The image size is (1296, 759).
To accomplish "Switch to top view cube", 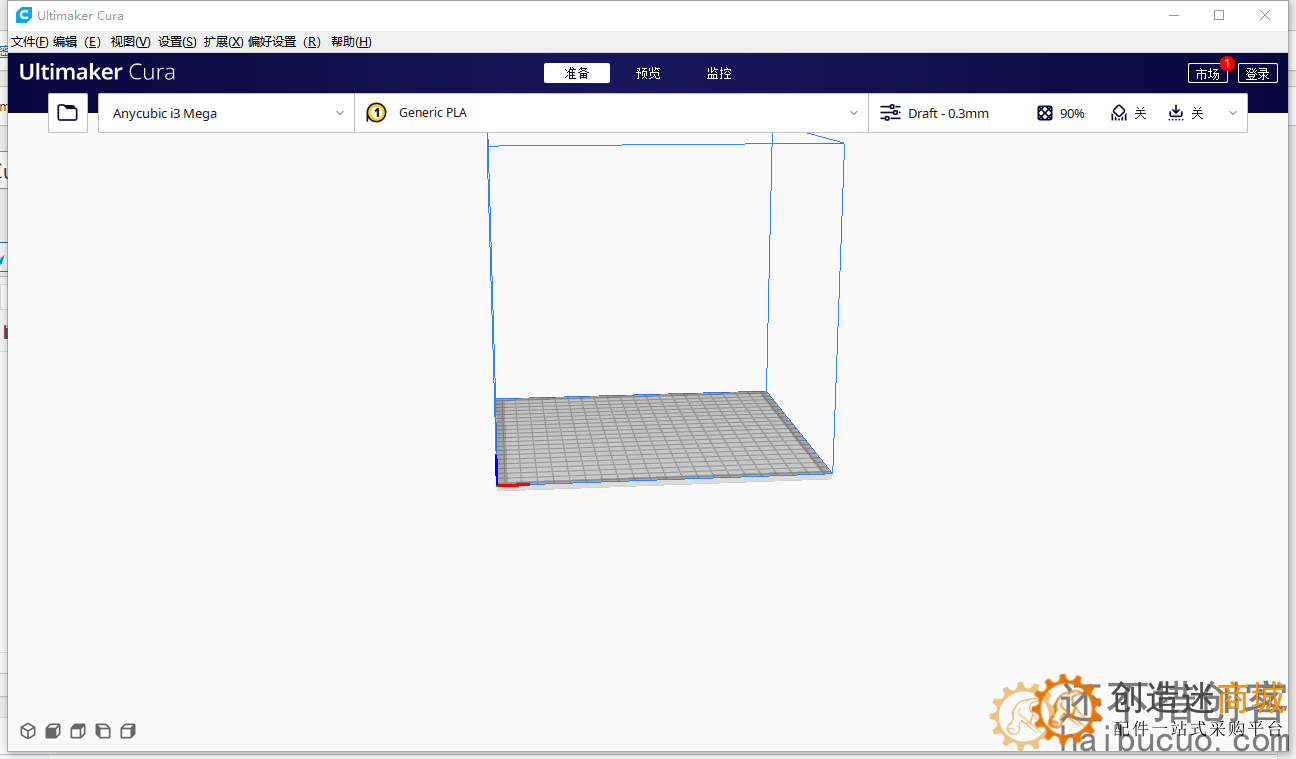I will tap(78, 731).
